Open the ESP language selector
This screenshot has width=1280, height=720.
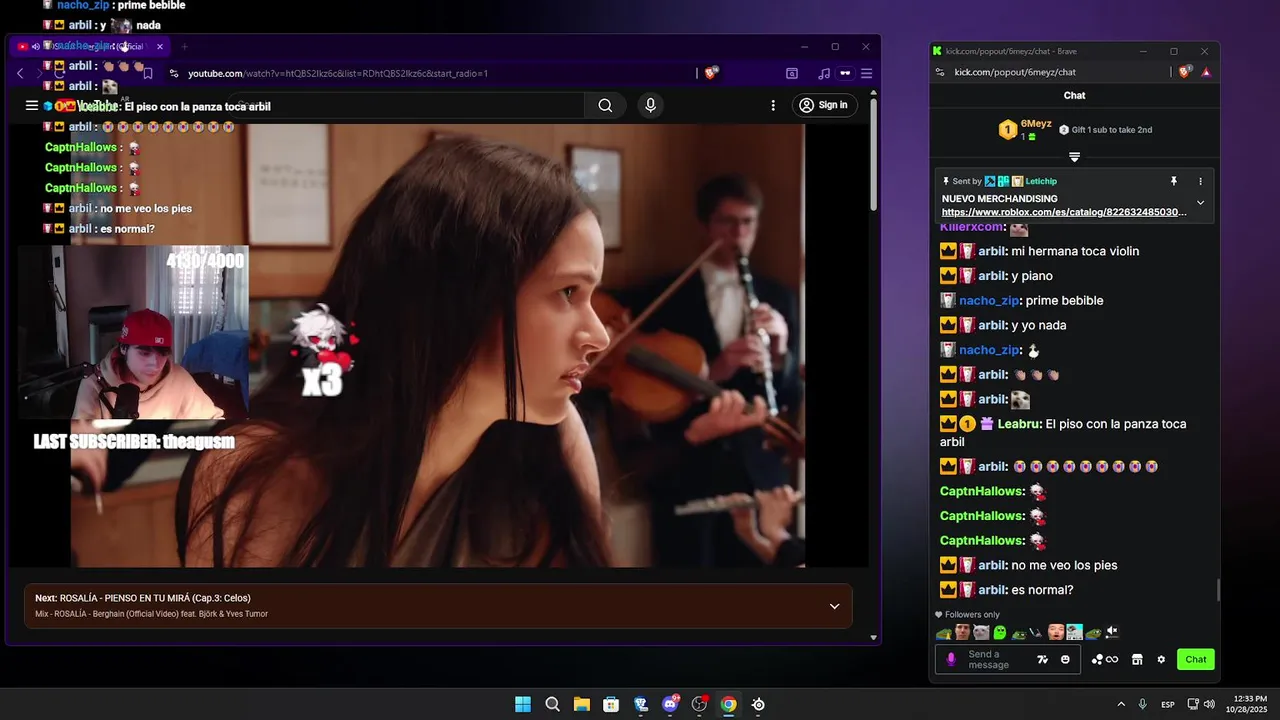[x=1168, y=704]
